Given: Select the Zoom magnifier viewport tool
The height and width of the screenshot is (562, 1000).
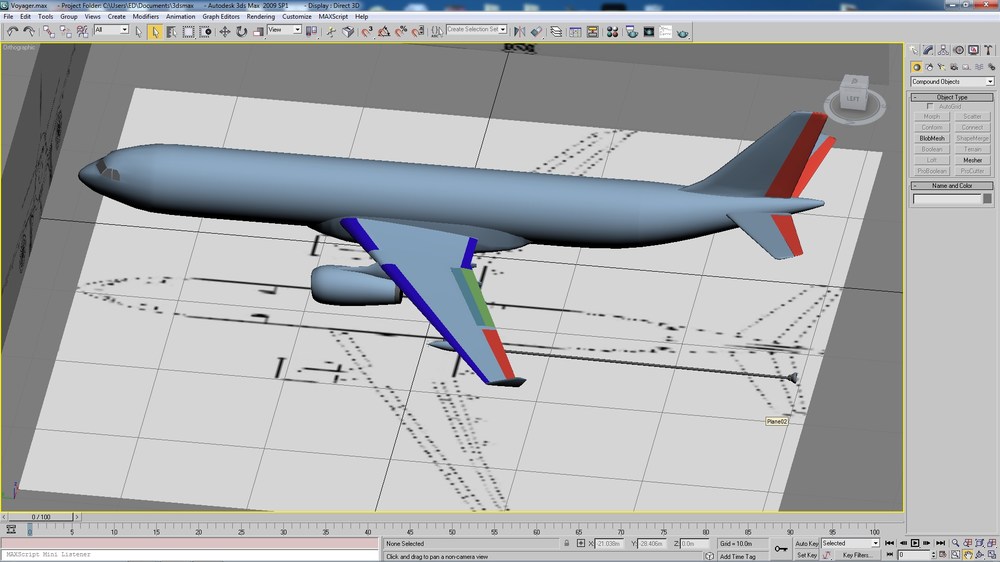Looking at the screenshot, I should 955,543.
